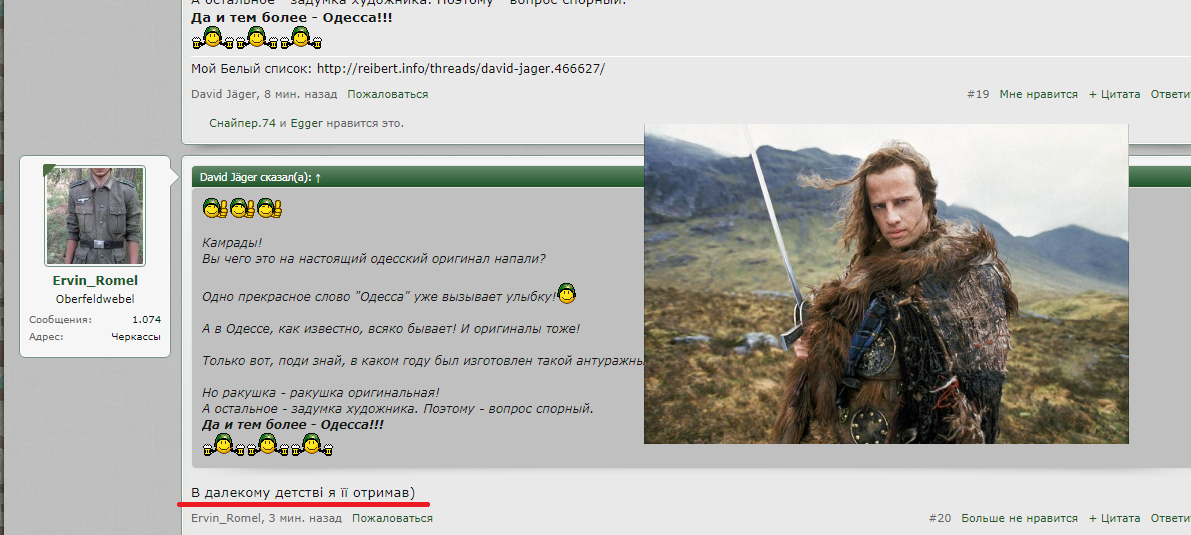Open message count 1.074
1191x535 pixels.
tap(147, 320)
